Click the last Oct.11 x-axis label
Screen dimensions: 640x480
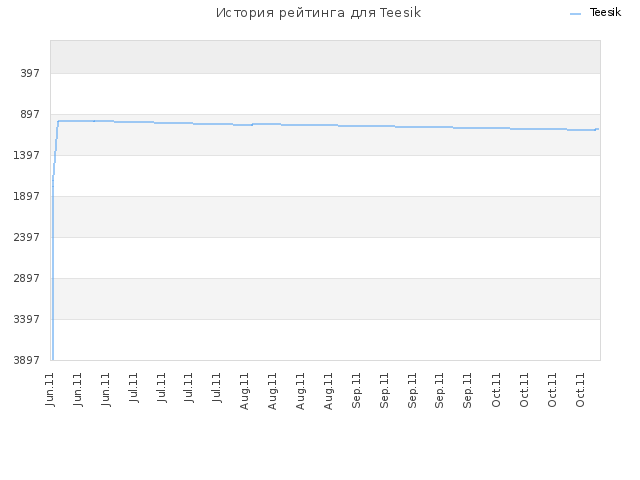pos(580,390)
